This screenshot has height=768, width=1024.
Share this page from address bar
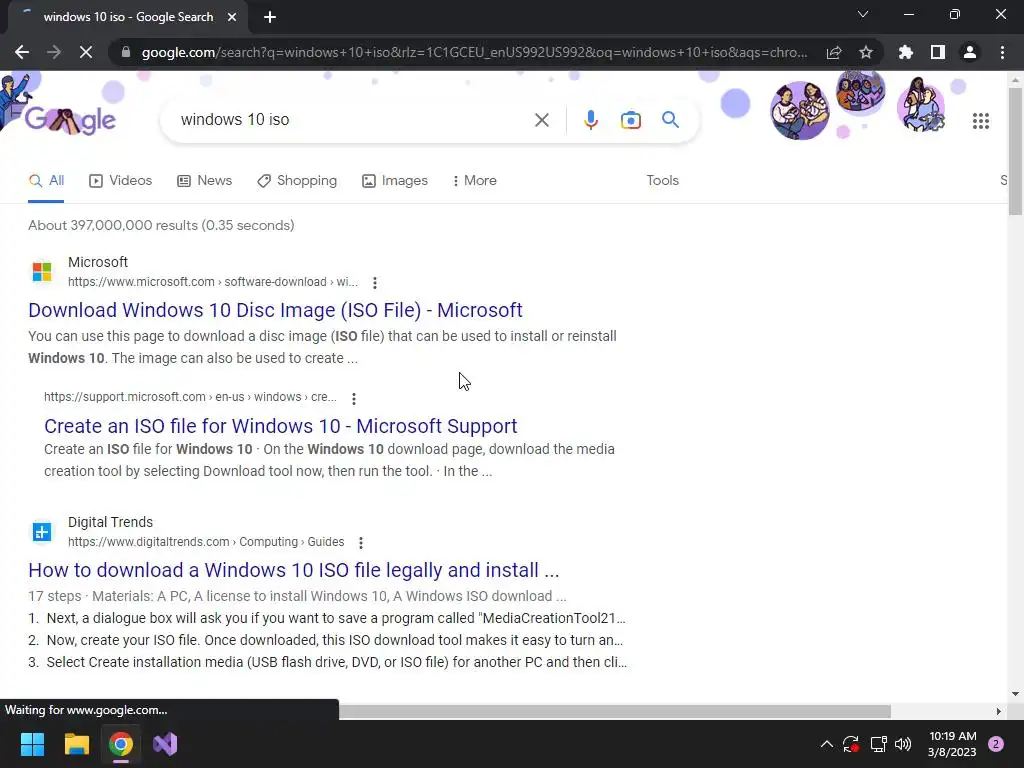click(834, 52)
